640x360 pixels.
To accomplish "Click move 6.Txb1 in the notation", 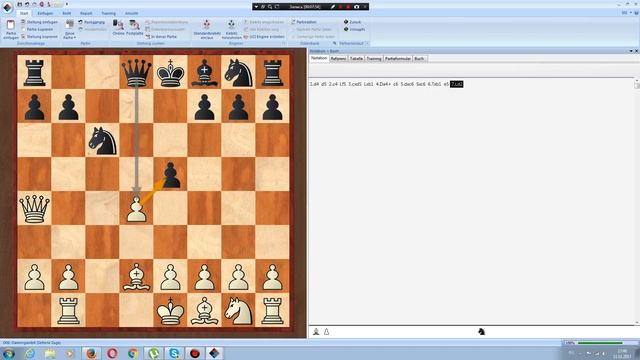I will (435, 84).
